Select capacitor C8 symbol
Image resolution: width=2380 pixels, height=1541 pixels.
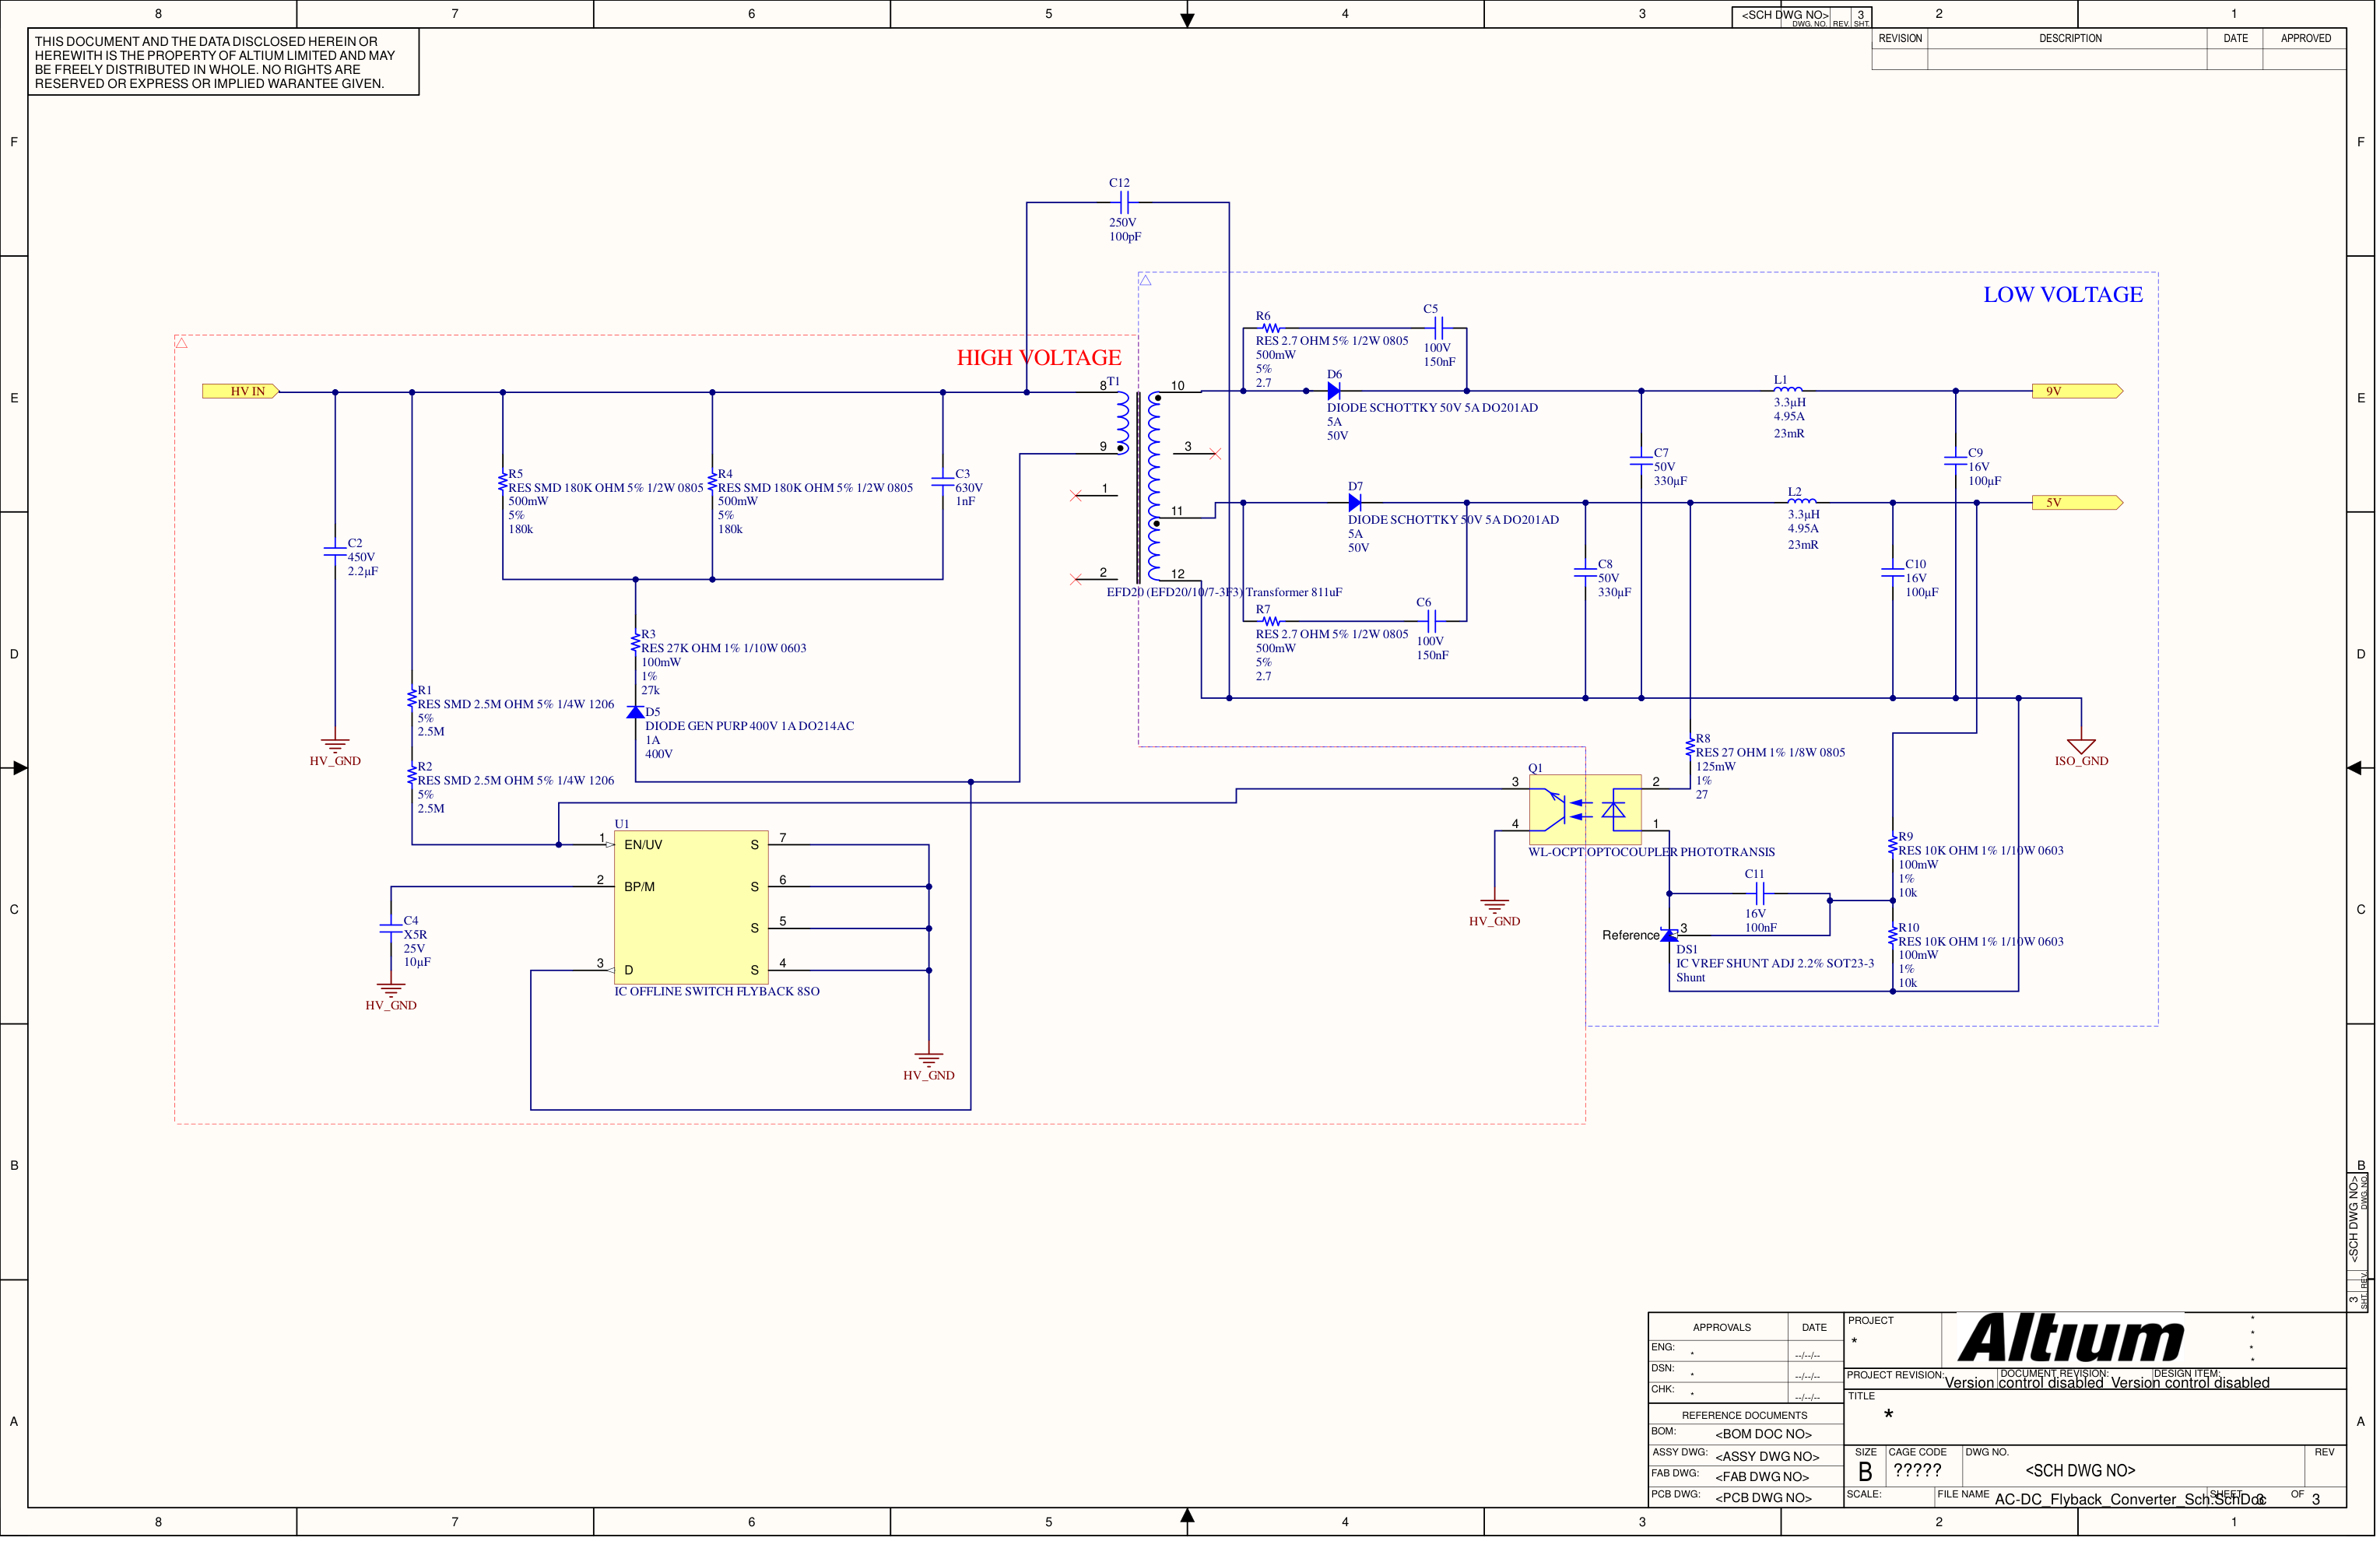[1585, 572]
